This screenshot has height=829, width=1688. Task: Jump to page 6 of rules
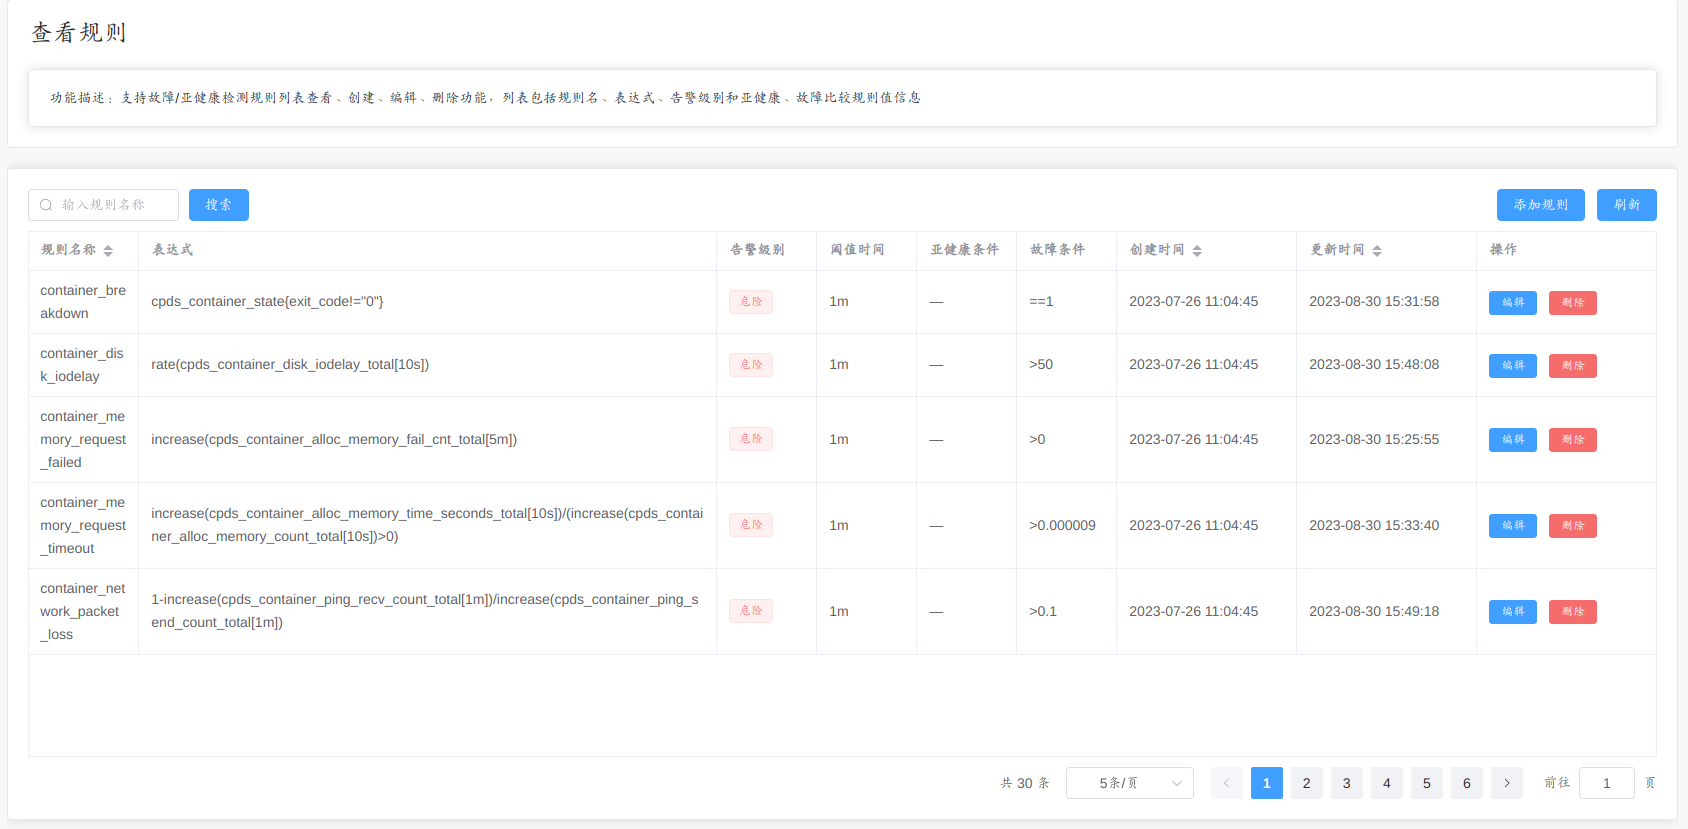(1466, 783)
